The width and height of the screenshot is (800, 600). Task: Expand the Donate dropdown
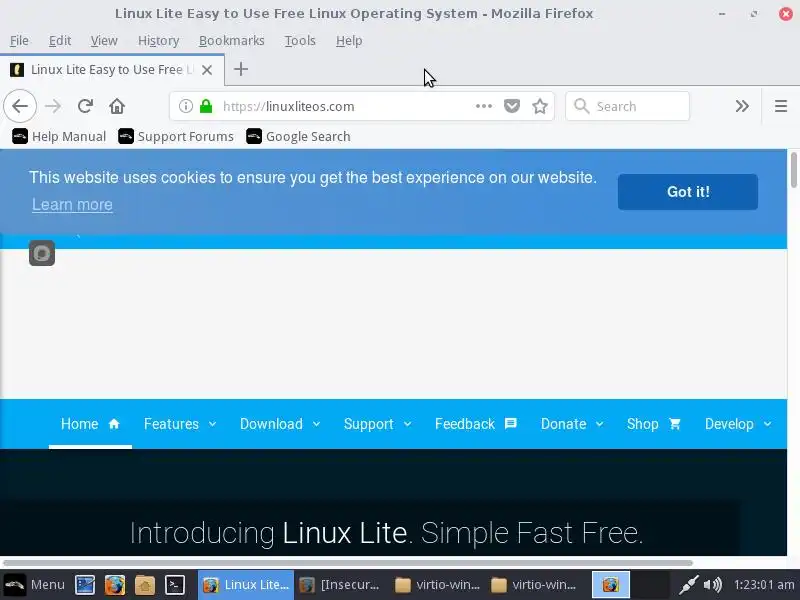(572, 424)
